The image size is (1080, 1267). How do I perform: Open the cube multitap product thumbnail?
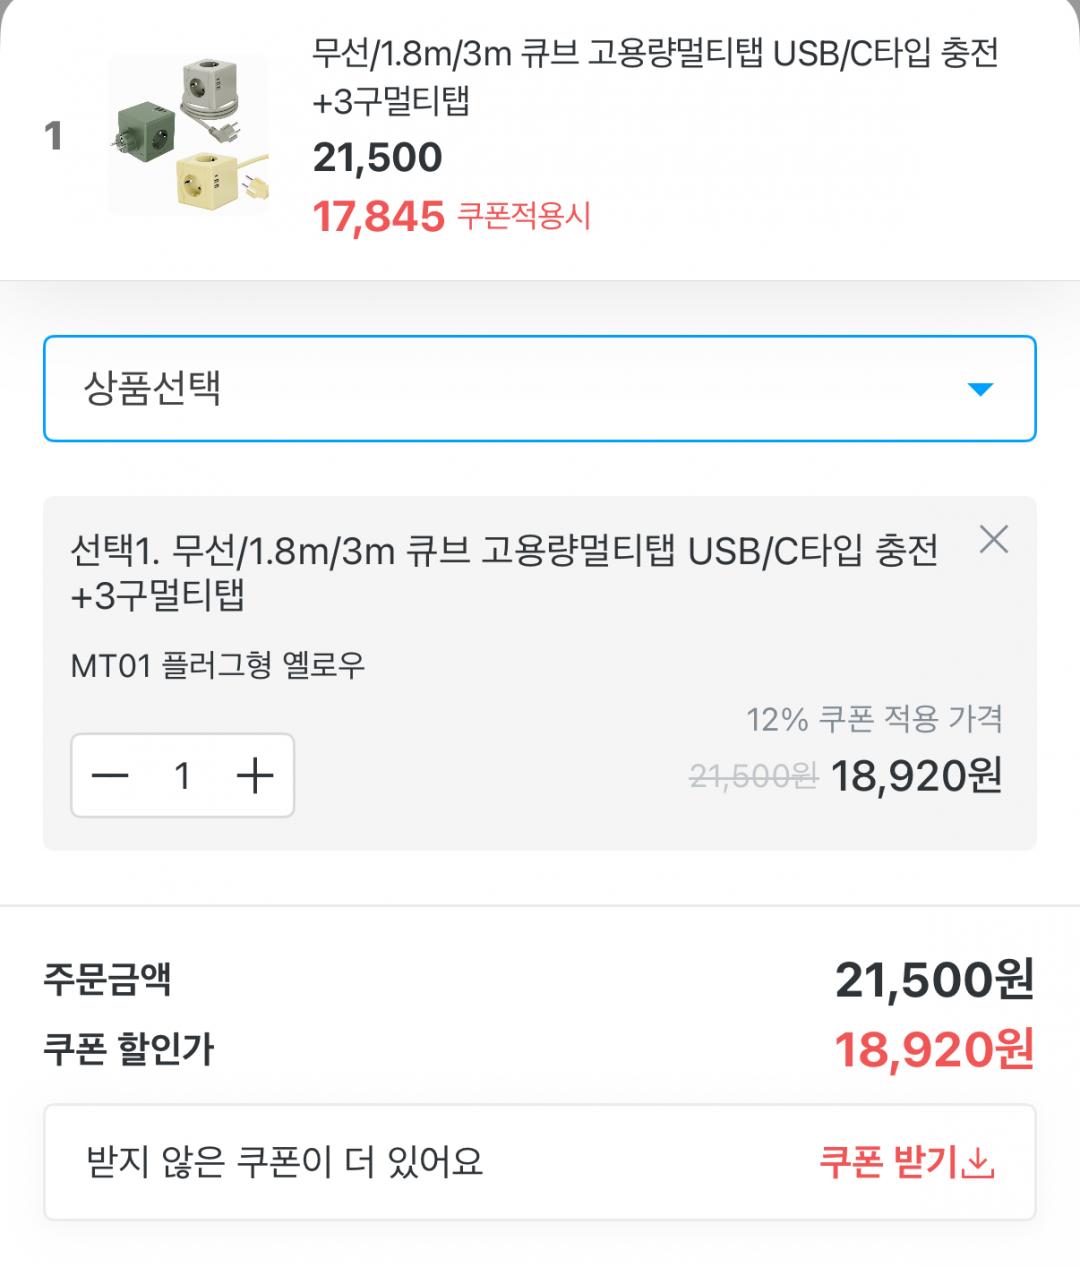coord(188,135)
